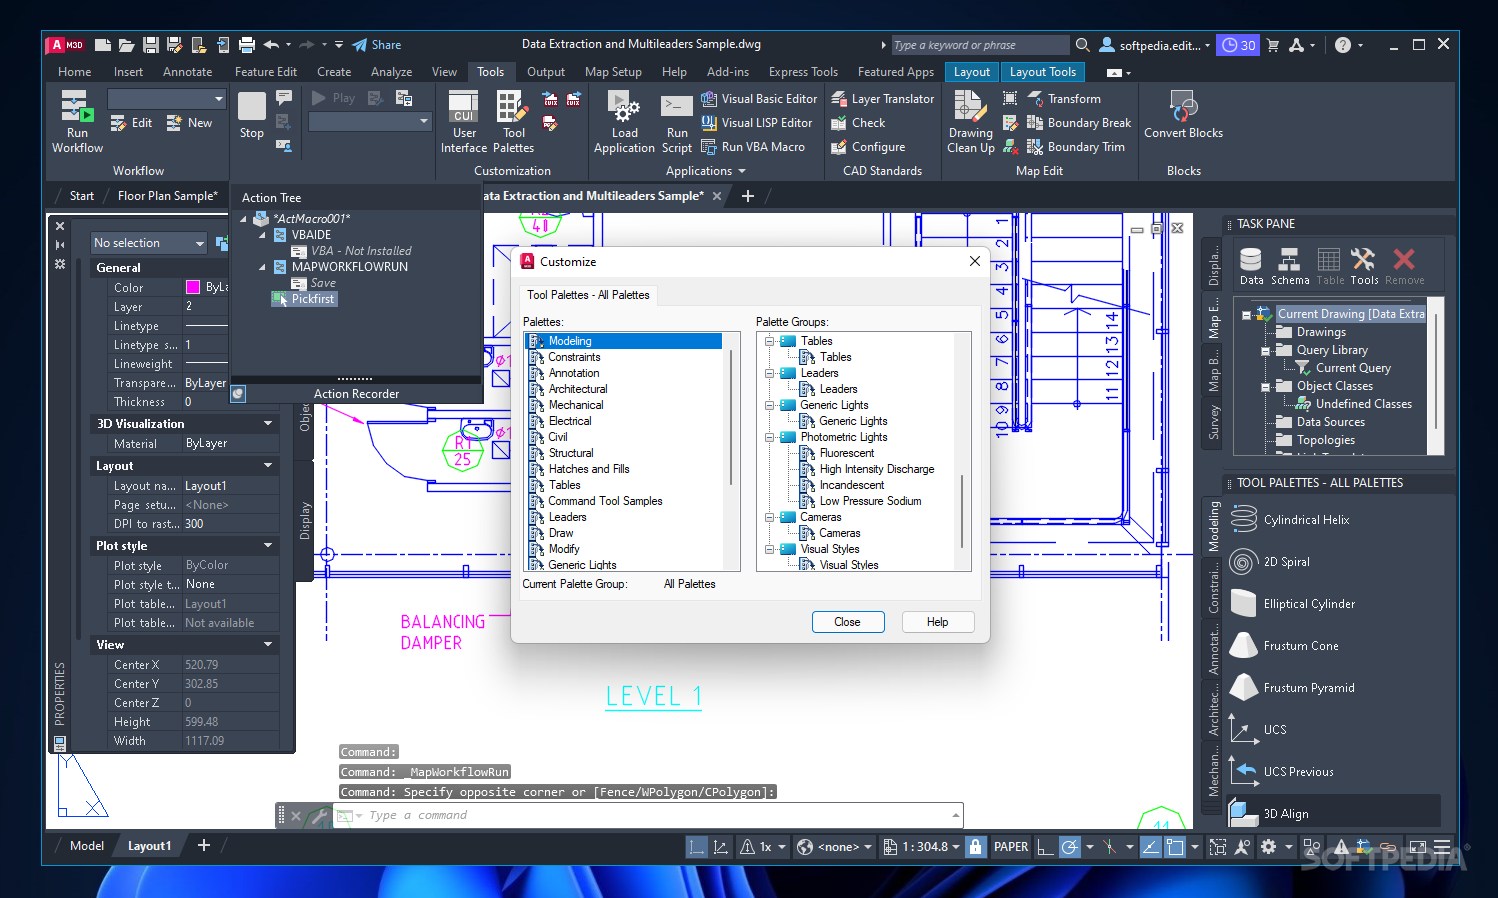
Task: Click the Stop recording button
Action: pos(252,107)
